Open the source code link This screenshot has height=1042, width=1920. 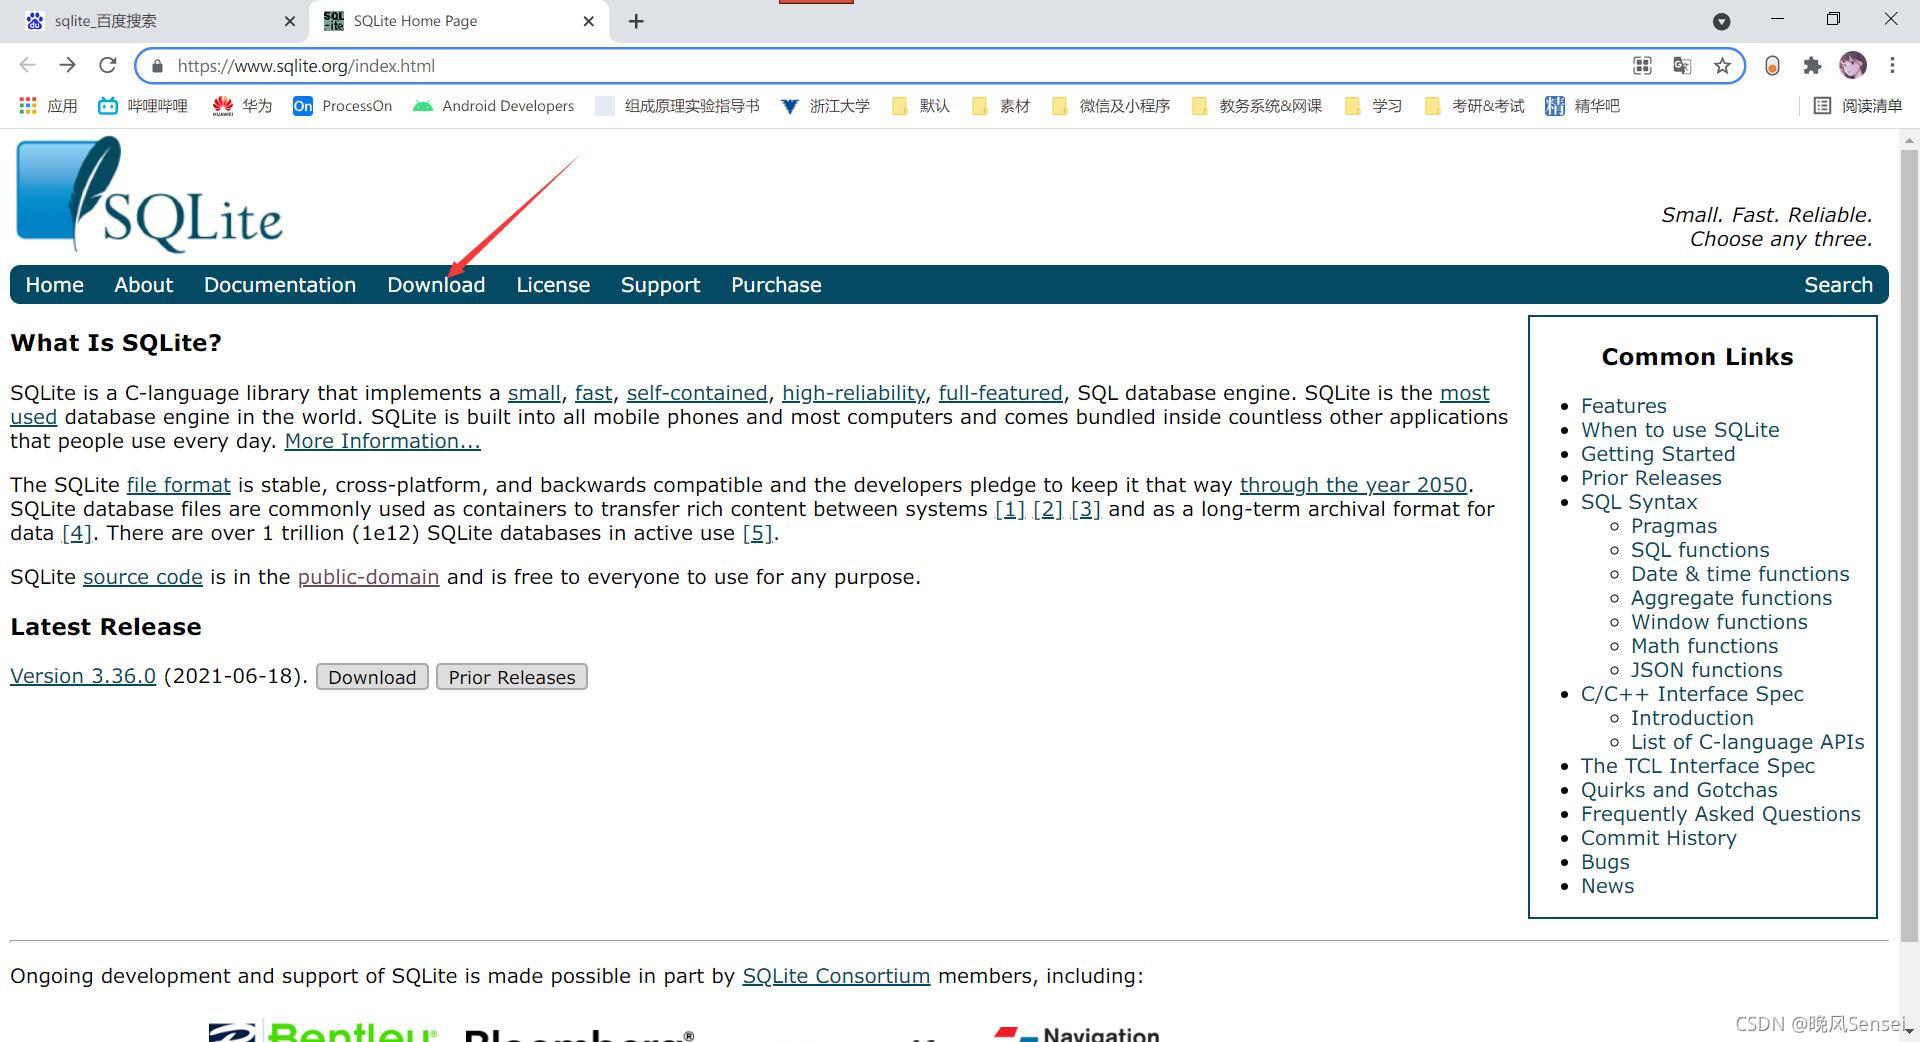(x=142, y=577)
